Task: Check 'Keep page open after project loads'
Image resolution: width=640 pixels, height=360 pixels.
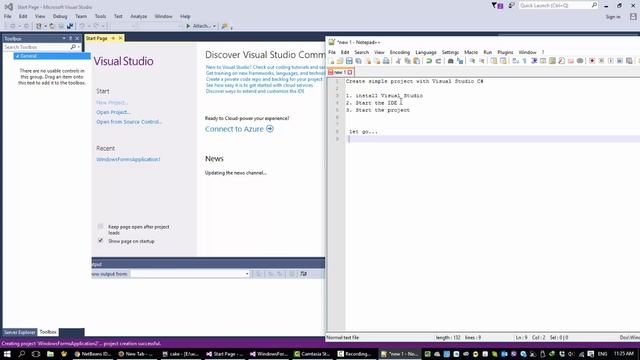Action: (x=100, y=226)
